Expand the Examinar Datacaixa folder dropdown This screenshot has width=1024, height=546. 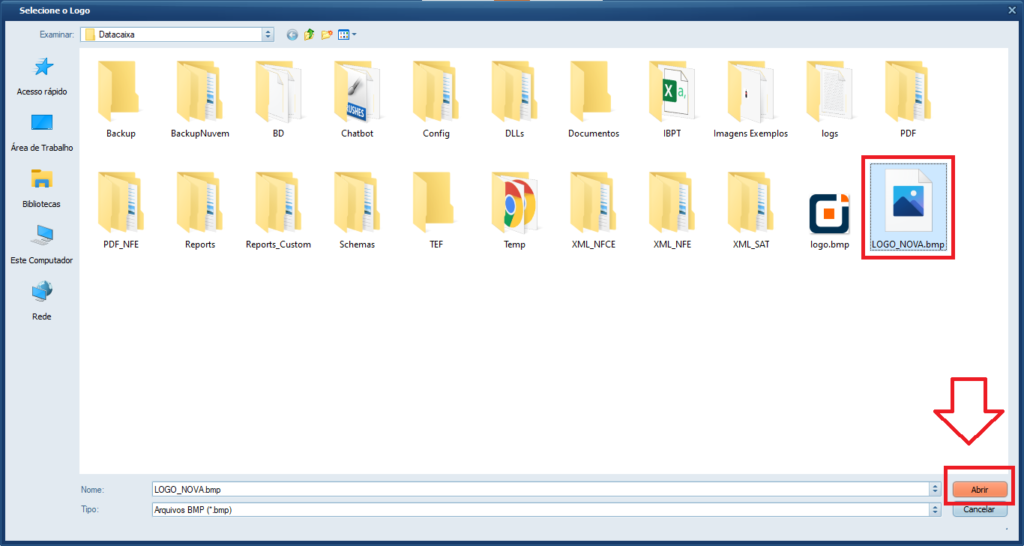tap(267, 34)
